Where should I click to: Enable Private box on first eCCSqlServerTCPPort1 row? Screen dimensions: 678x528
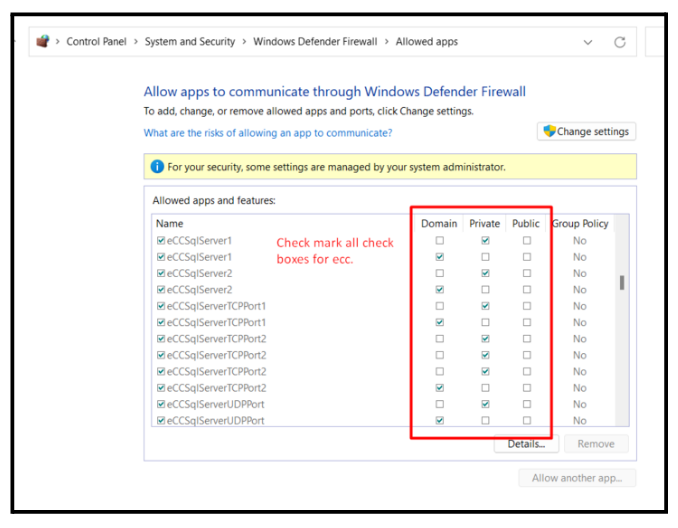pos(485,306)
